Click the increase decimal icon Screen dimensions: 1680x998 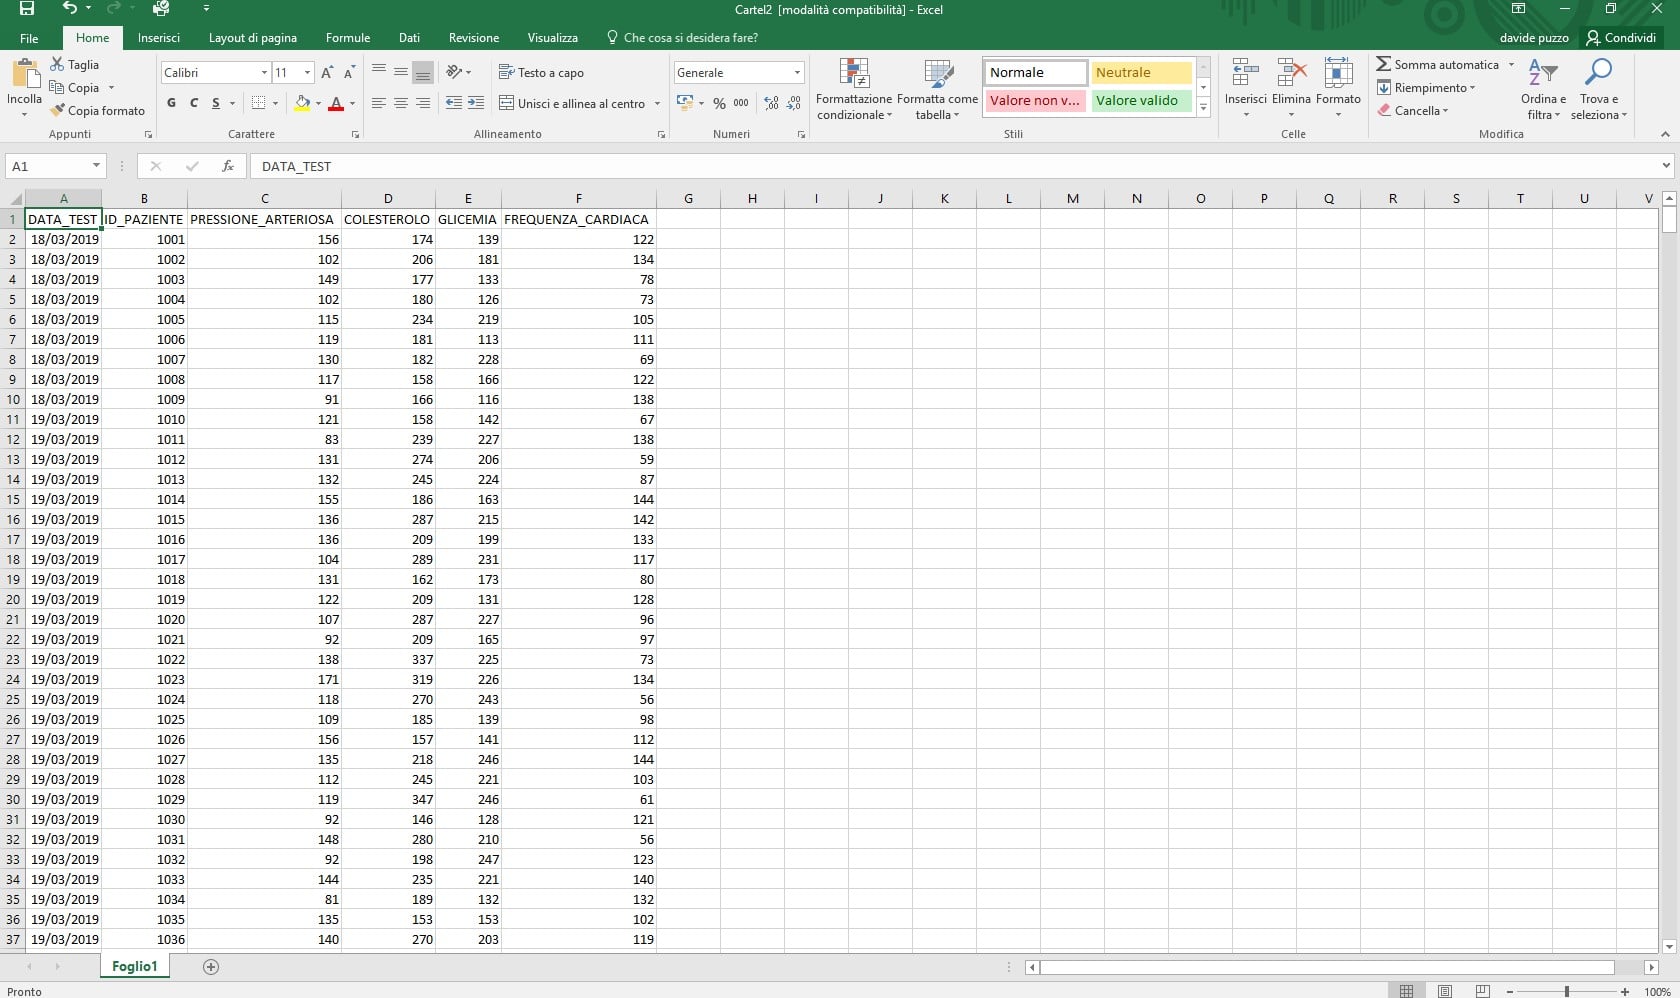[x=771, y=103]
